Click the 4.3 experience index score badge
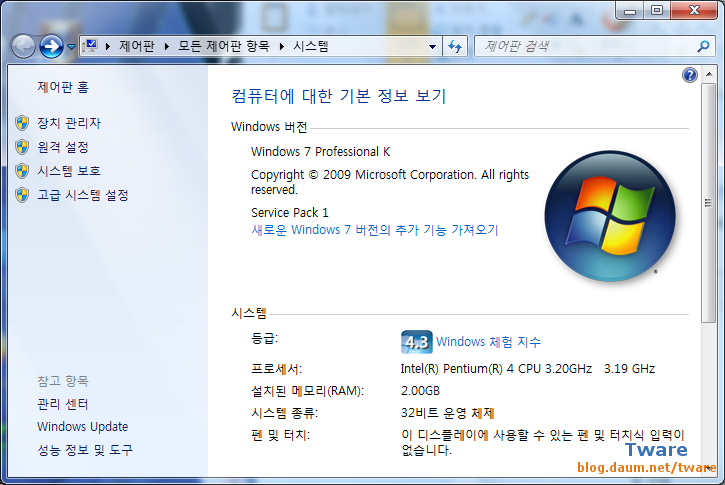This screenshot has width=725, height=485. click(417, 342)
